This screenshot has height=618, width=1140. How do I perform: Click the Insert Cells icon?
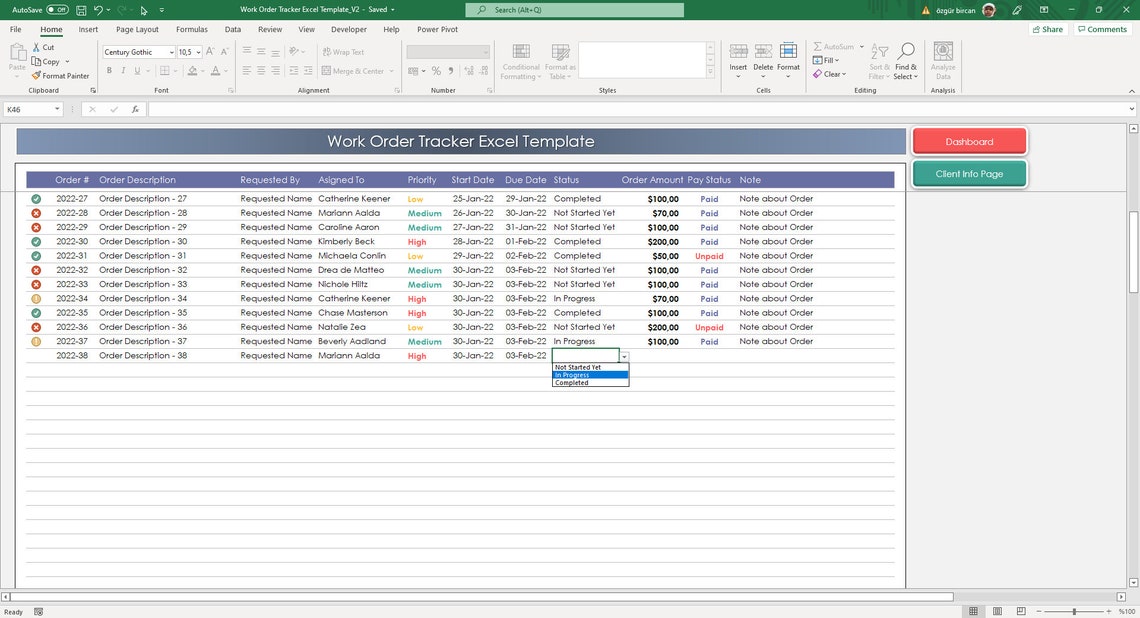point(738,55)
